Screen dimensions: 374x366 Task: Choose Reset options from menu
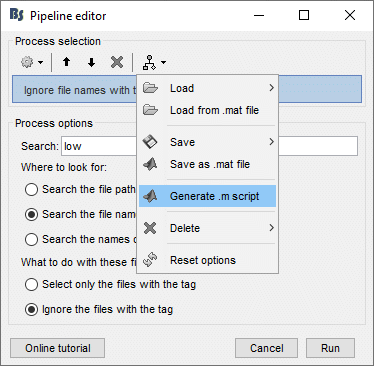tap(207, 260)
